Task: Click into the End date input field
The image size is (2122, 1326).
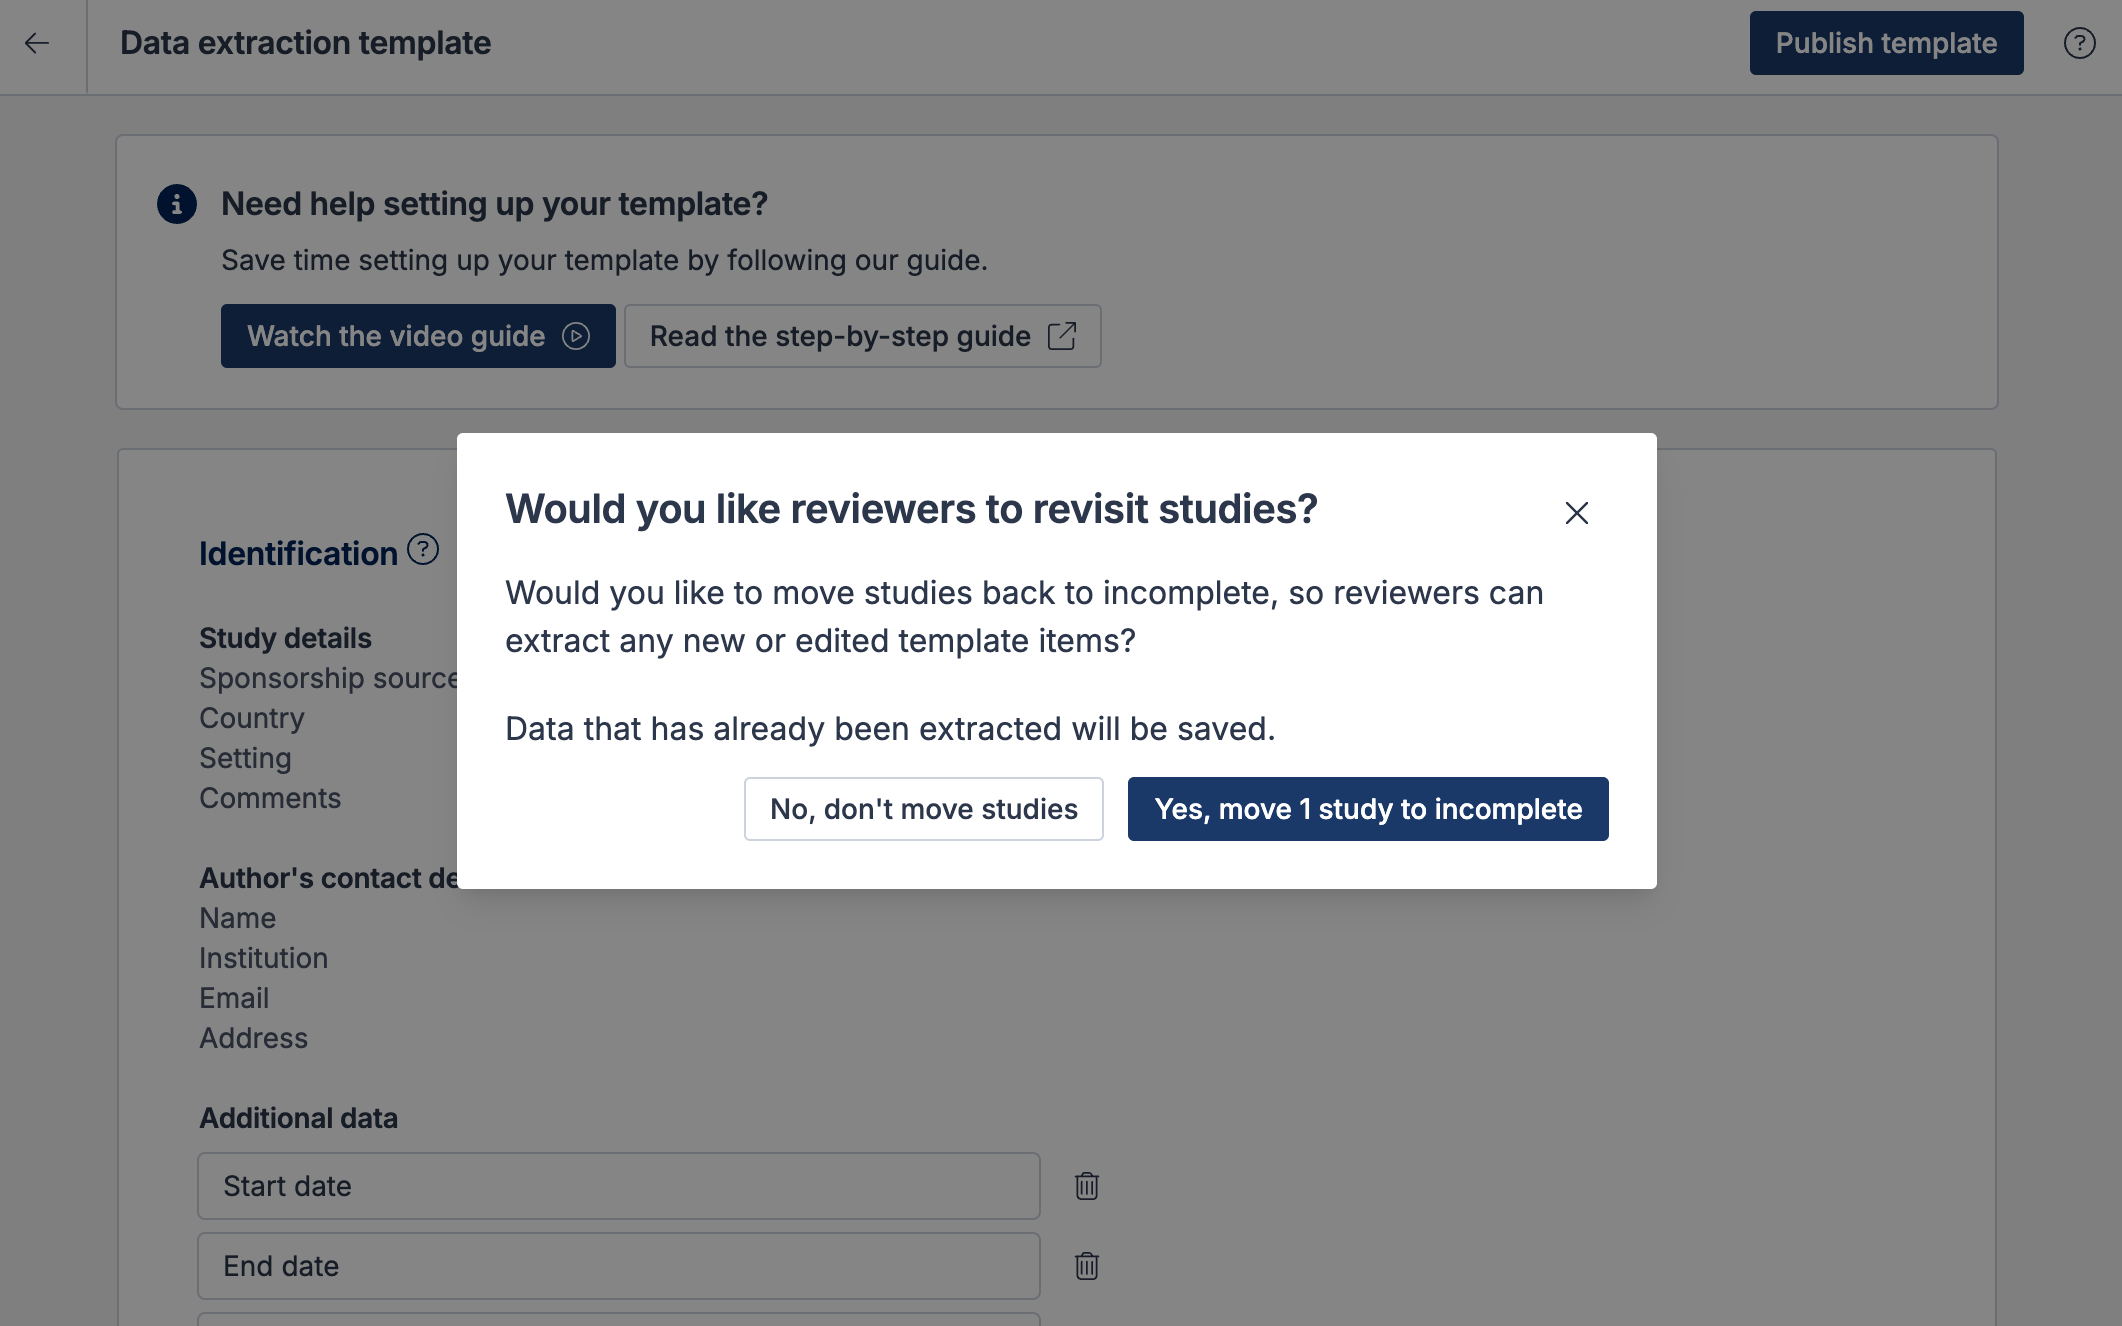Action: 618,1266
